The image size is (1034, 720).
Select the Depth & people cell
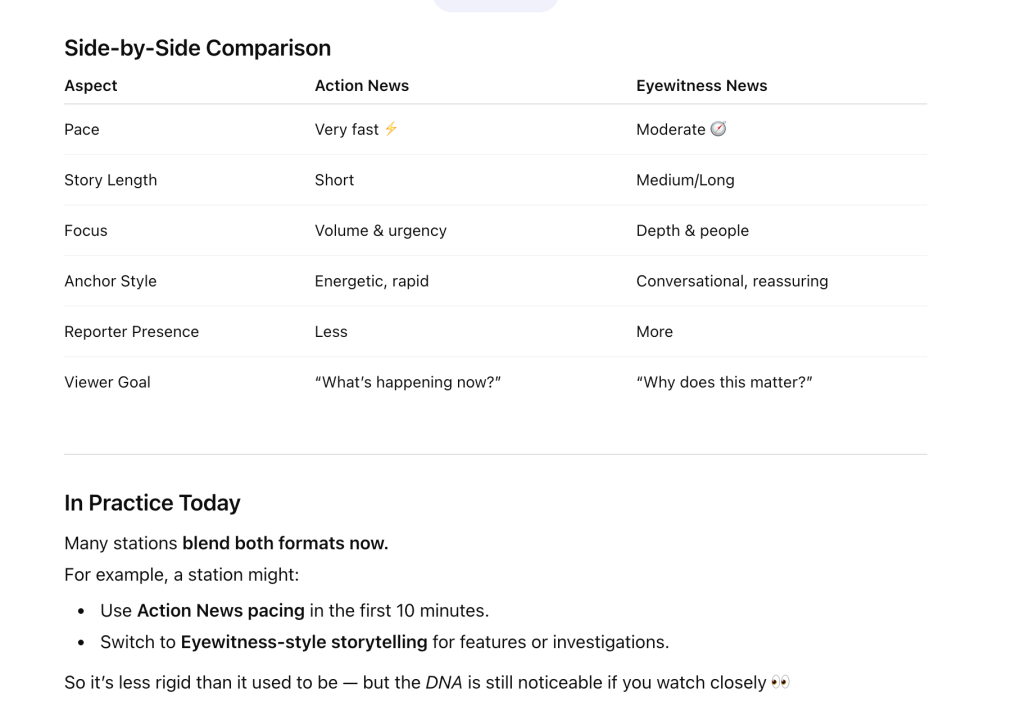pyautogui.click(x=692, y=231)
